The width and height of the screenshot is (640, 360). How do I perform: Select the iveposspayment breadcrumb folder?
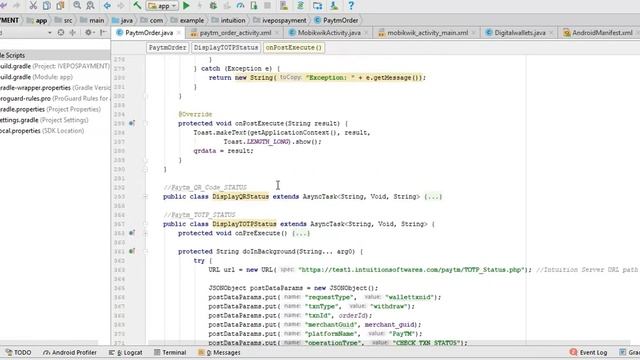(280, 20)
